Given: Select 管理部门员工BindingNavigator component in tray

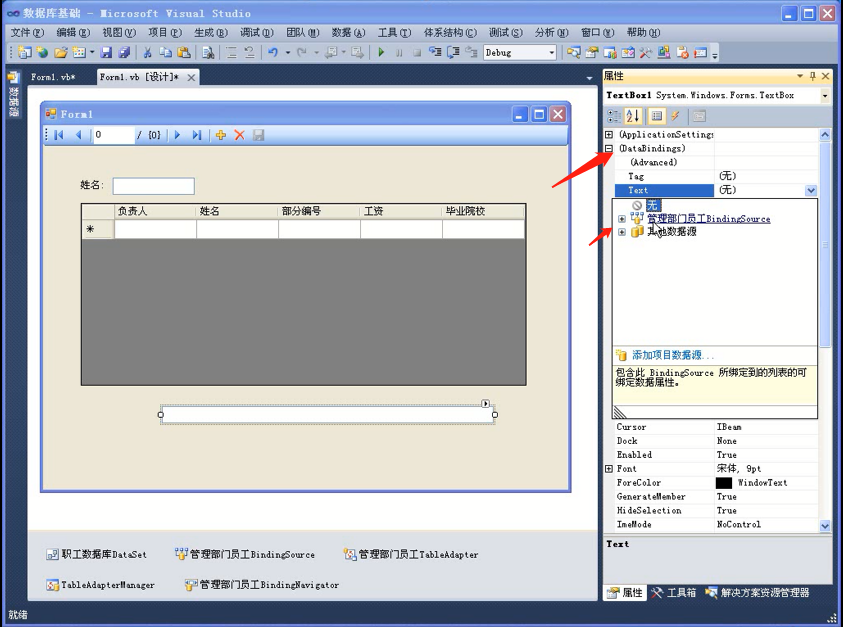Looking at the screenshot, I should (x=262, y=585).
